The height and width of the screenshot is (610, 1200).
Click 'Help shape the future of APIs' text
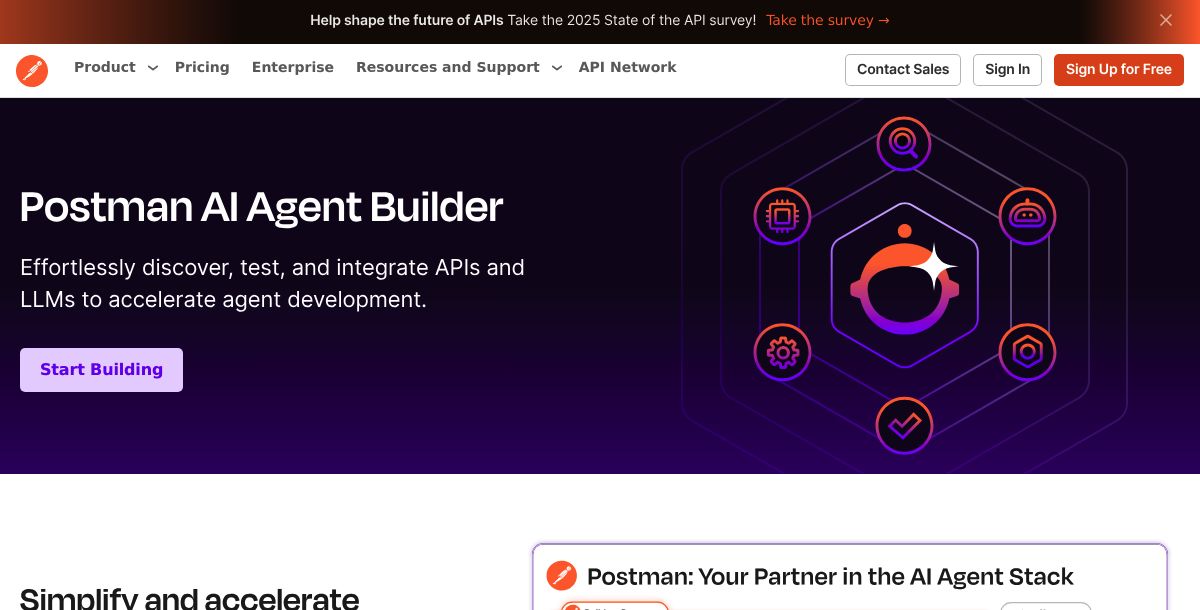pos(406,20)
